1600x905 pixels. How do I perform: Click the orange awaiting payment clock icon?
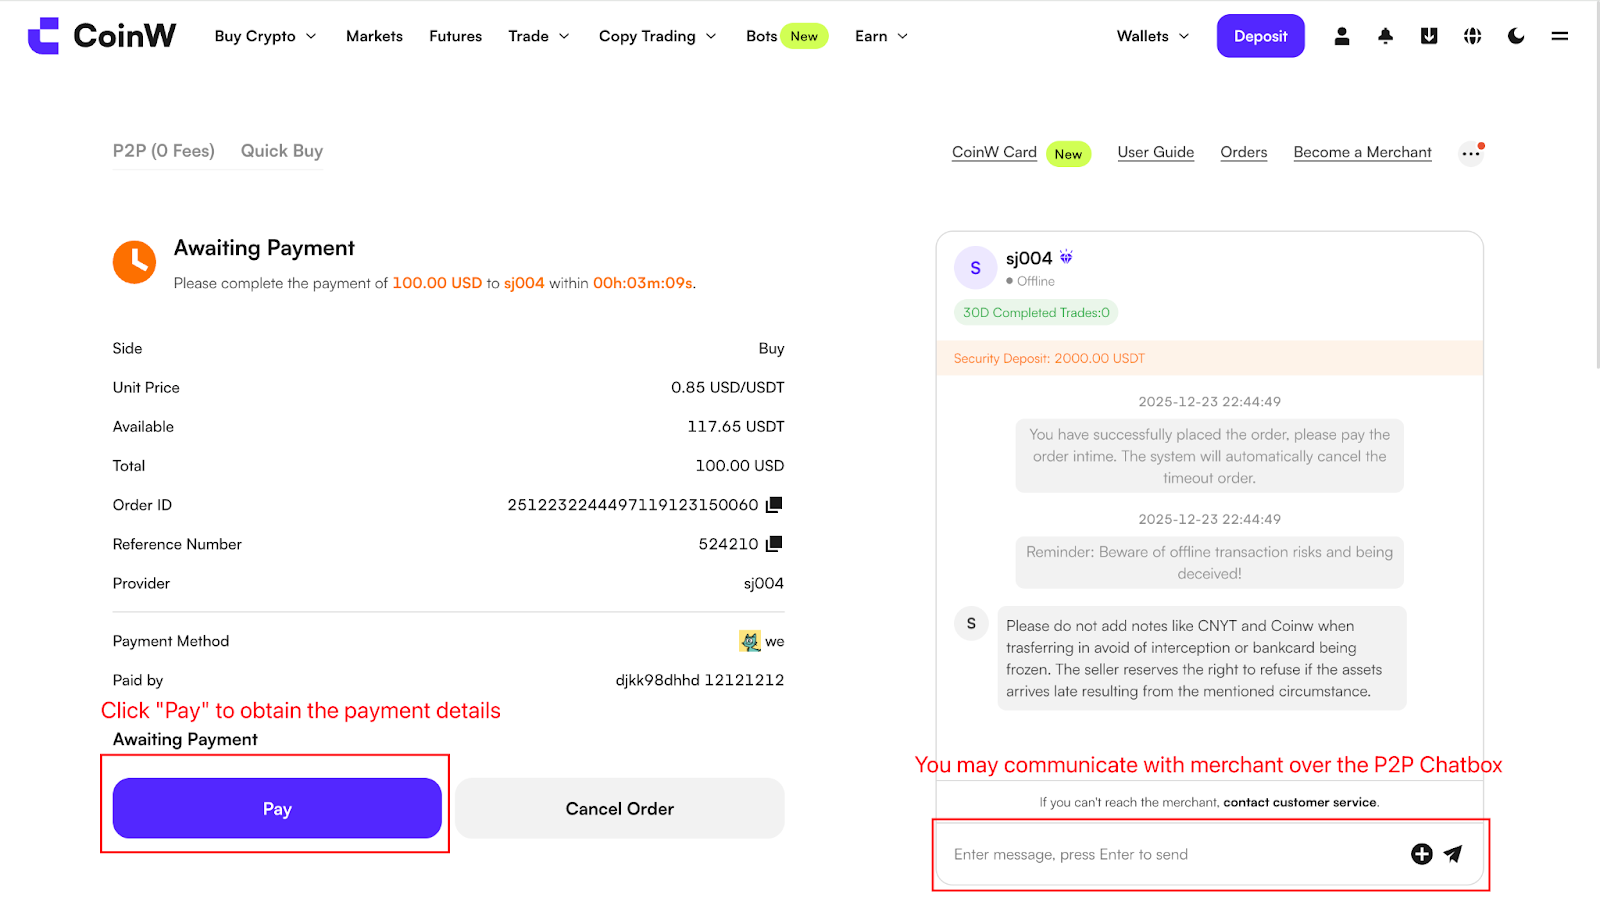point(134,263)
